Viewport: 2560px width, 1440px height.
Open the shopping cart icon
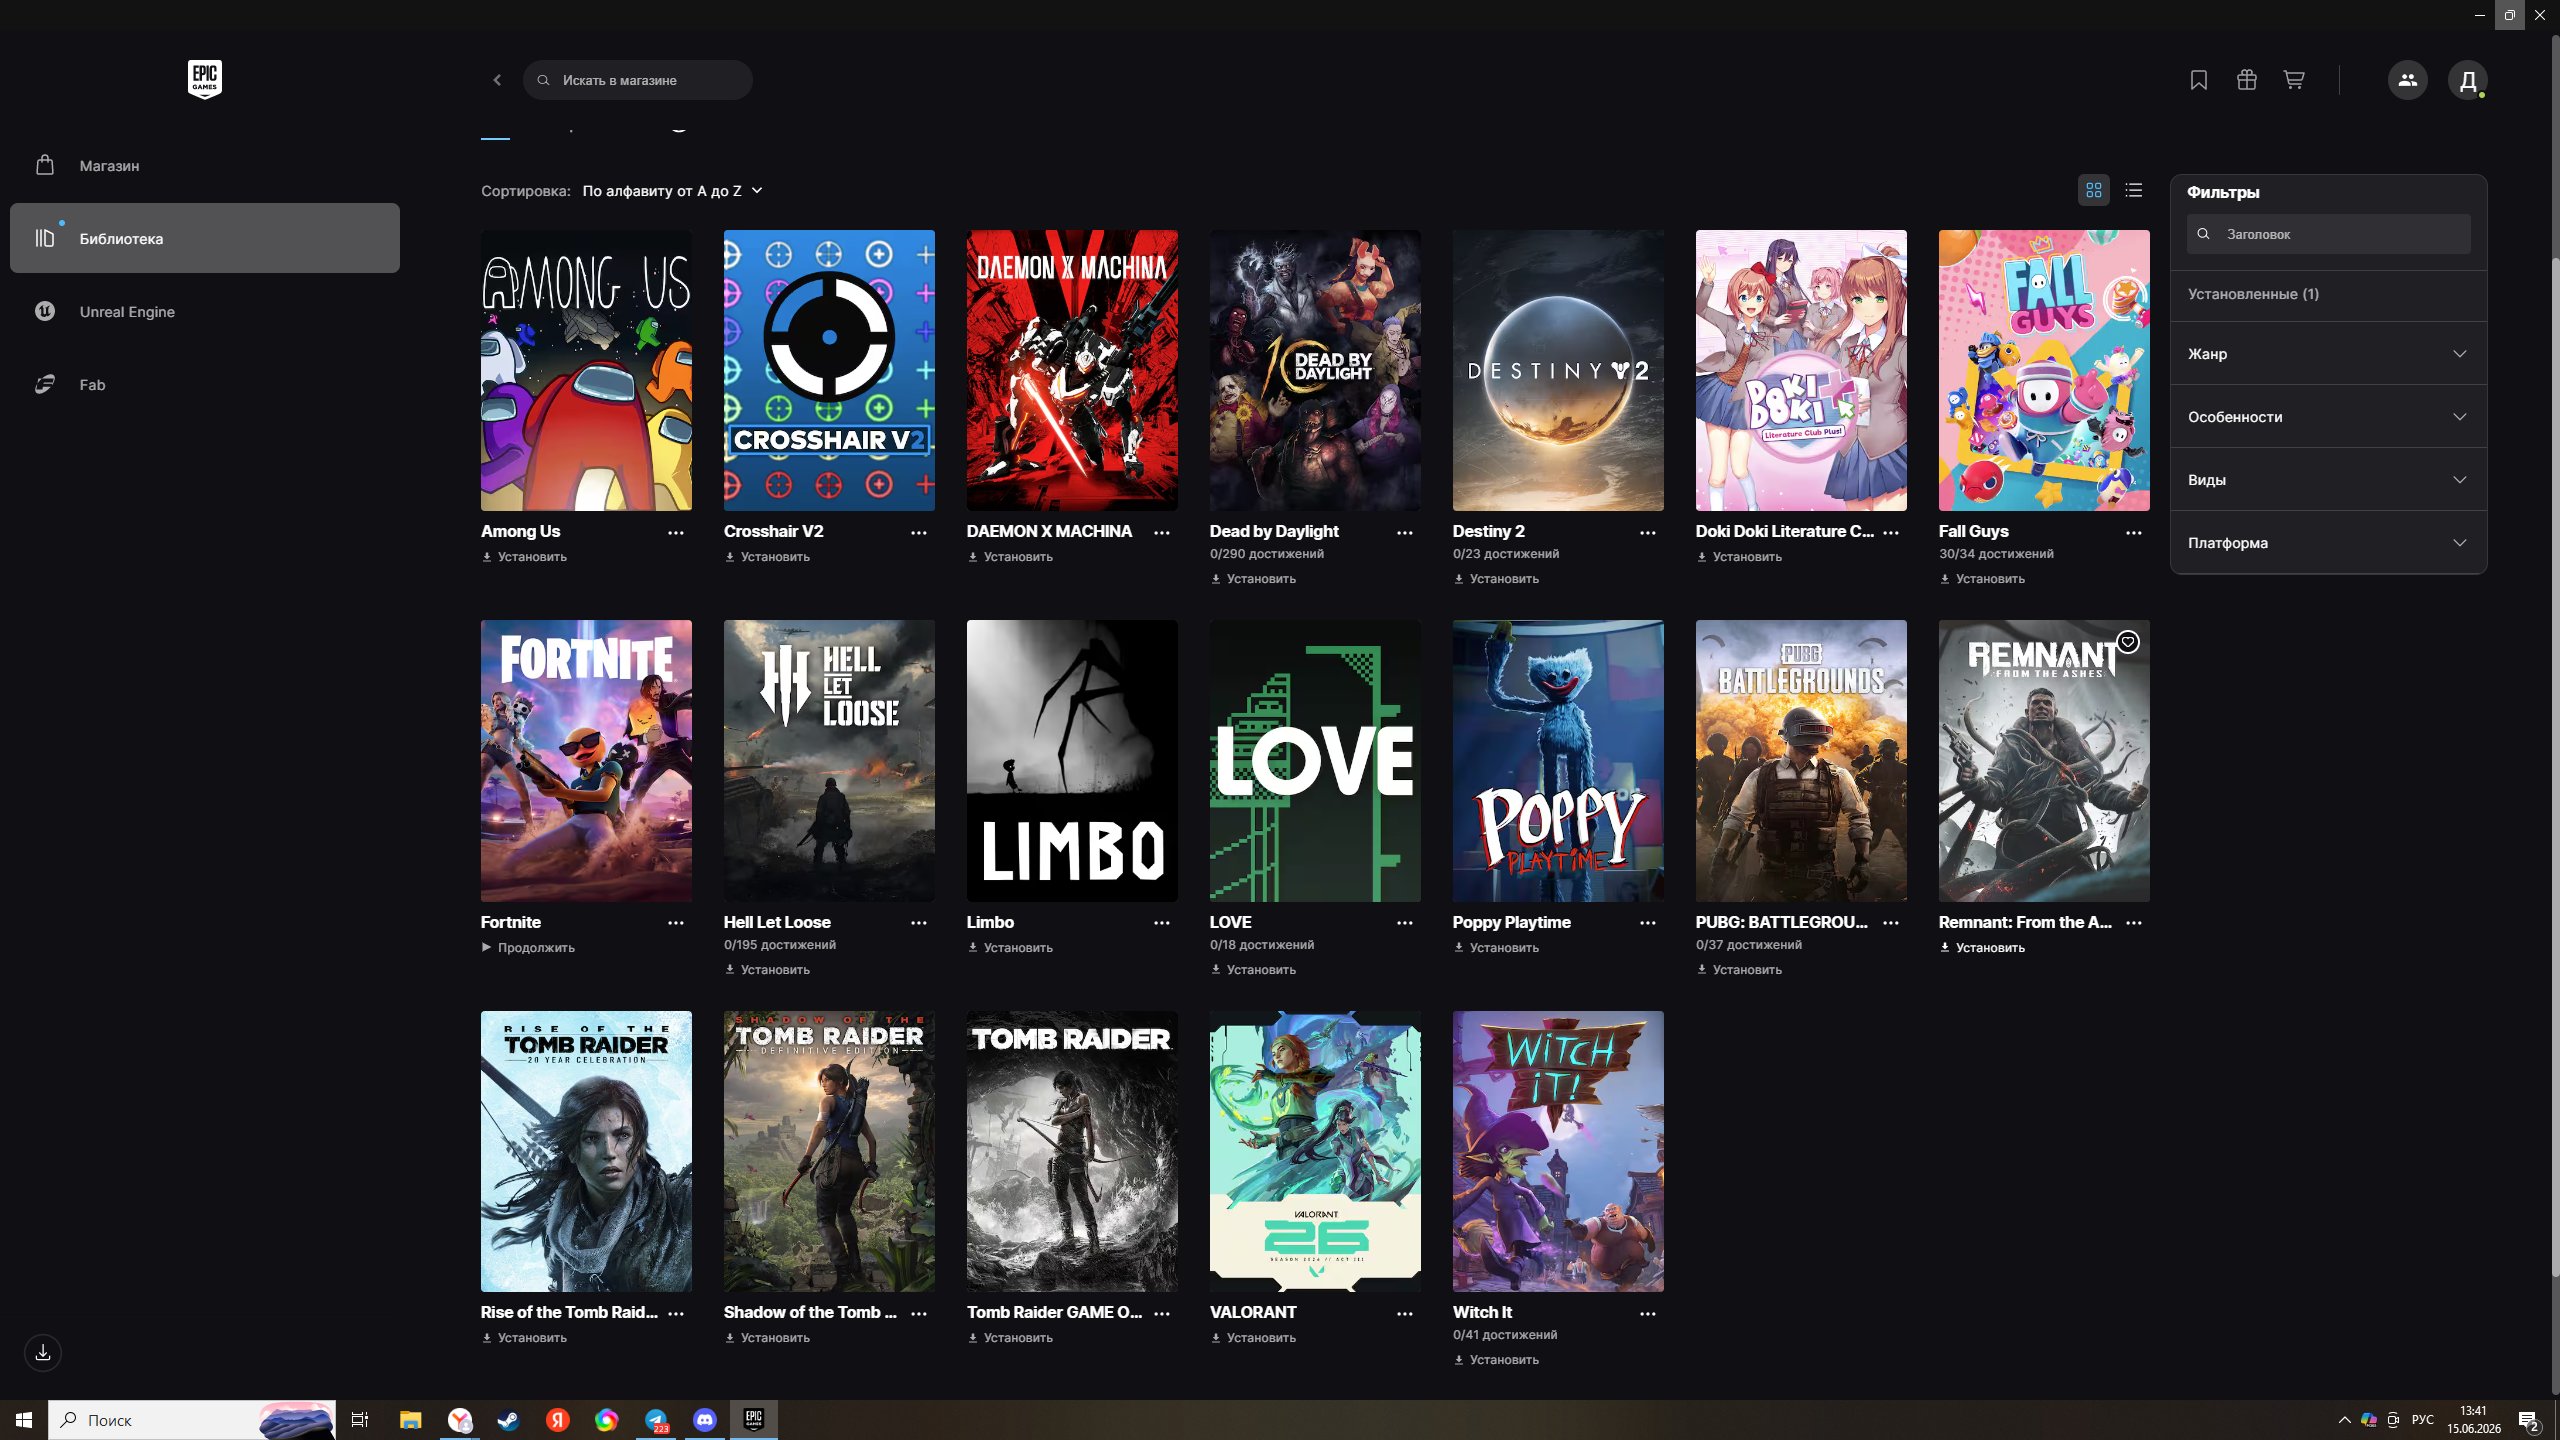coord(2294,80)
